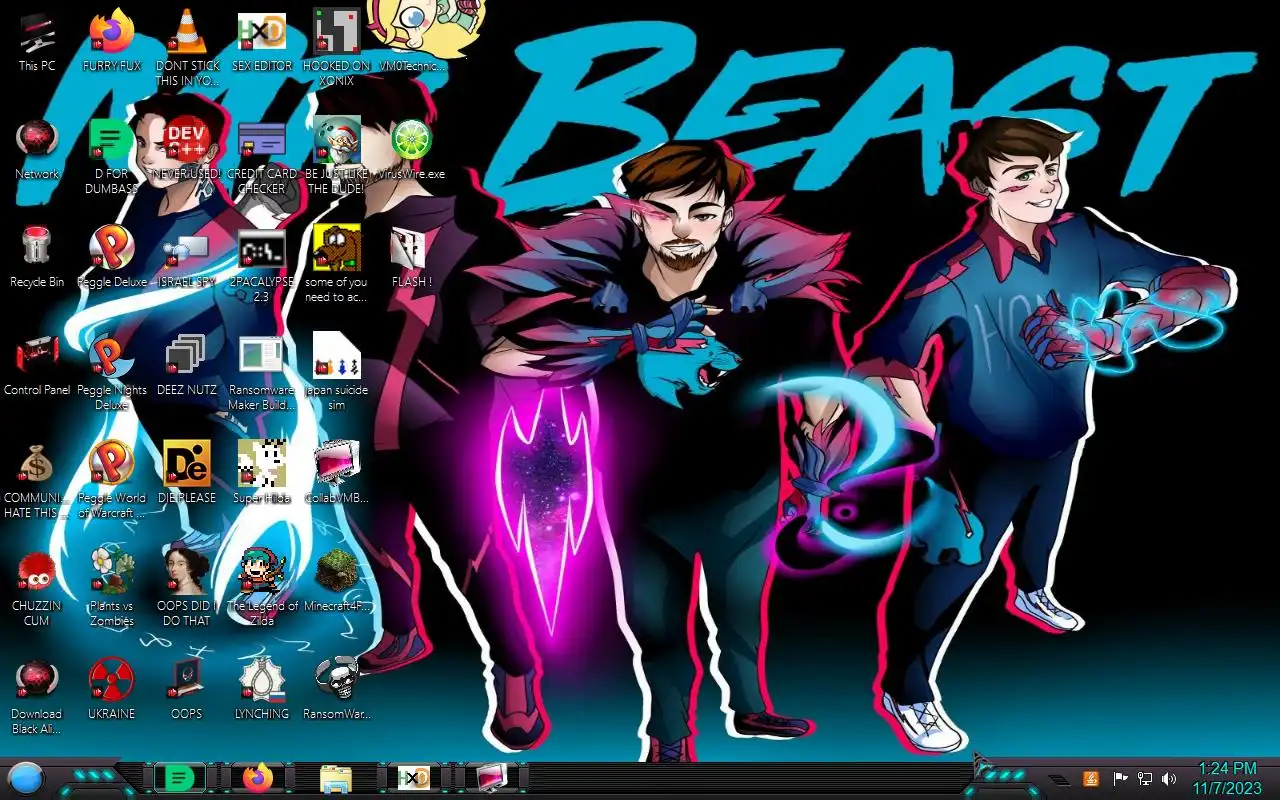
Task: Open the Firefox desktop shortcut
Action: 112,40
